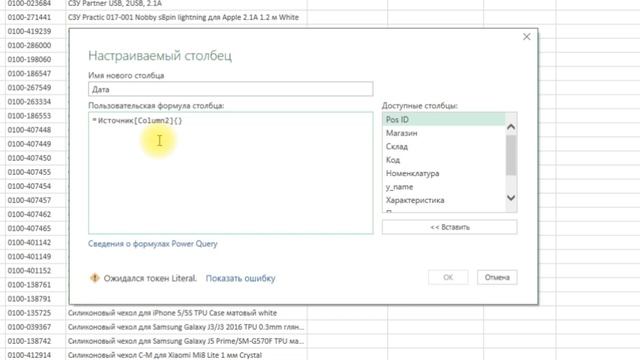Click the disabled OK button
The height and width of the screenshot is (360, 640).
point(448,278)
